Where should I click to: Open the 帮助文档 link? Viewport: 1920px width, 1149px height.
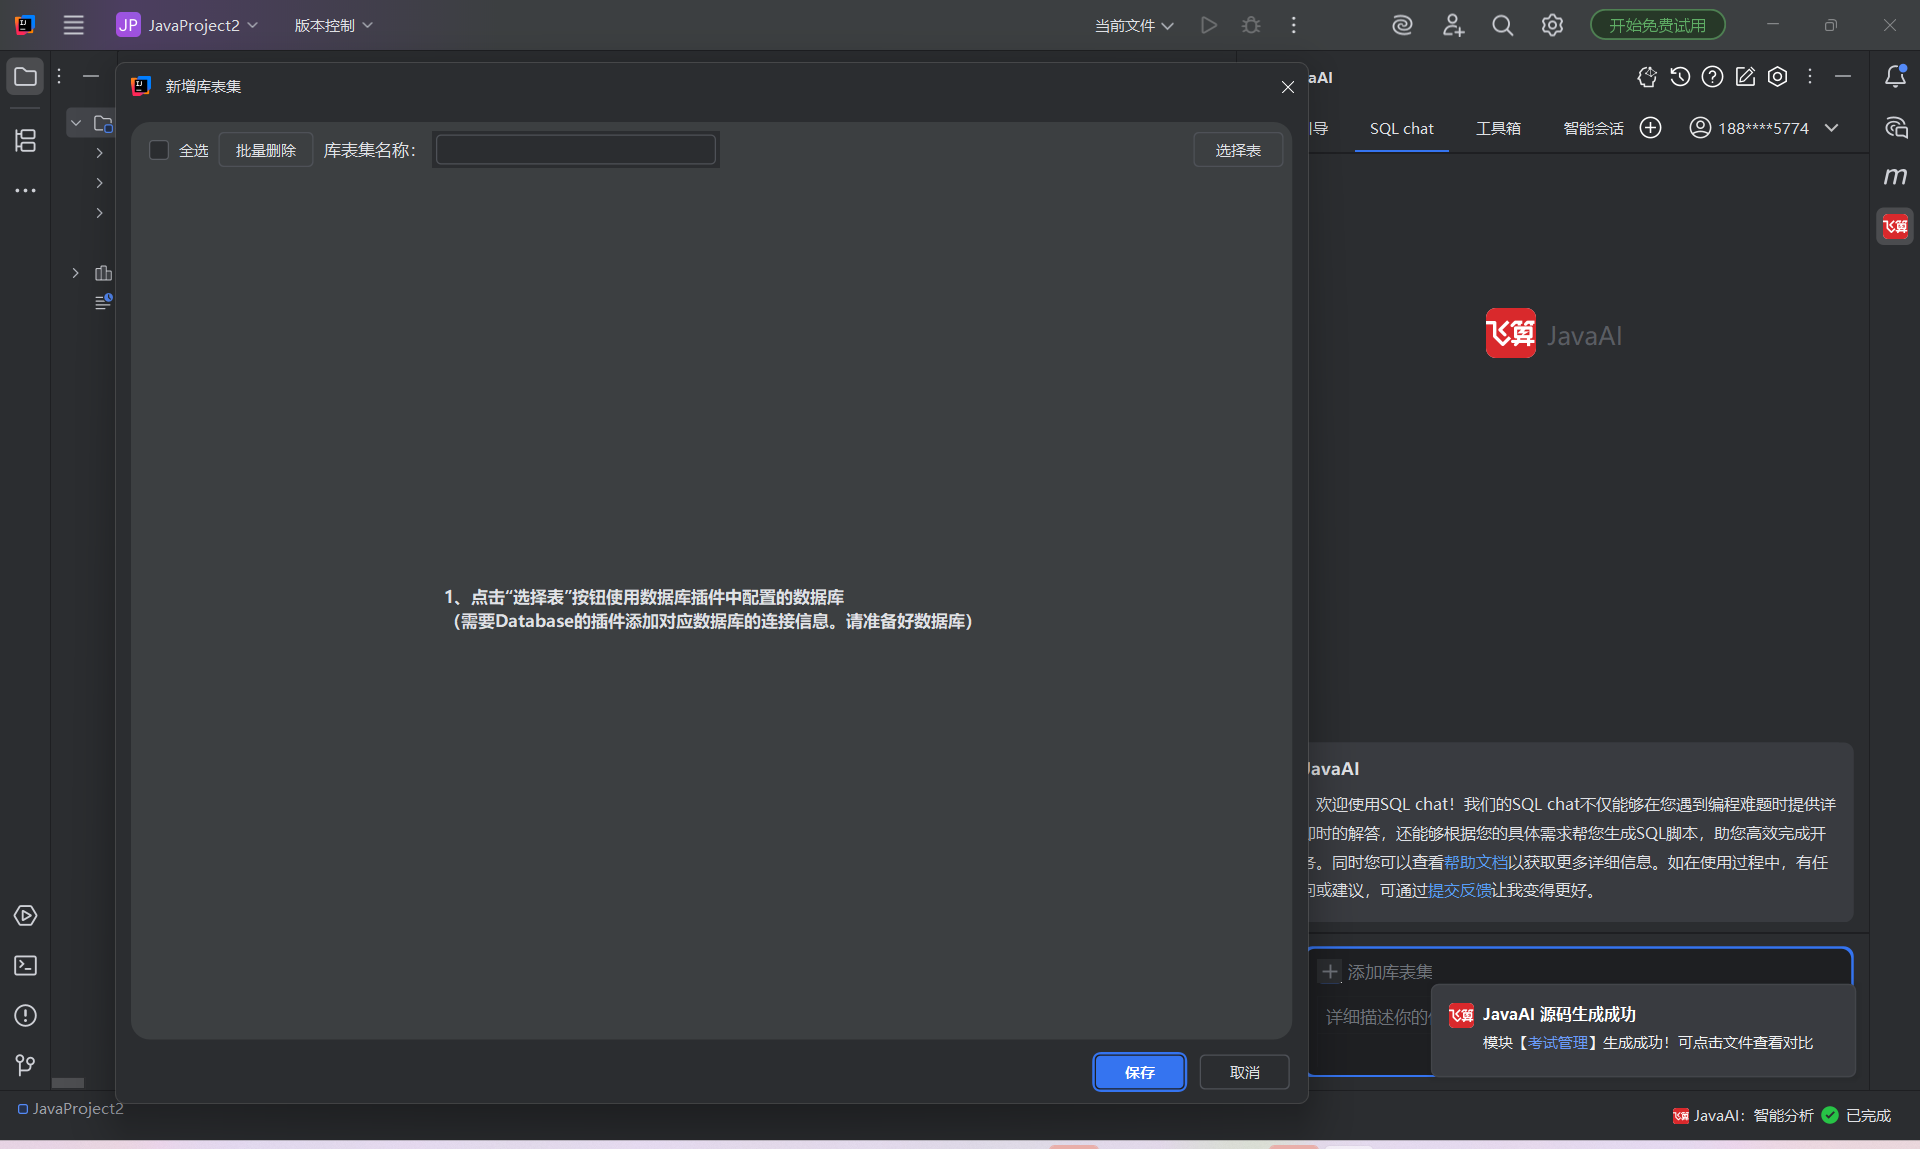1475,862
